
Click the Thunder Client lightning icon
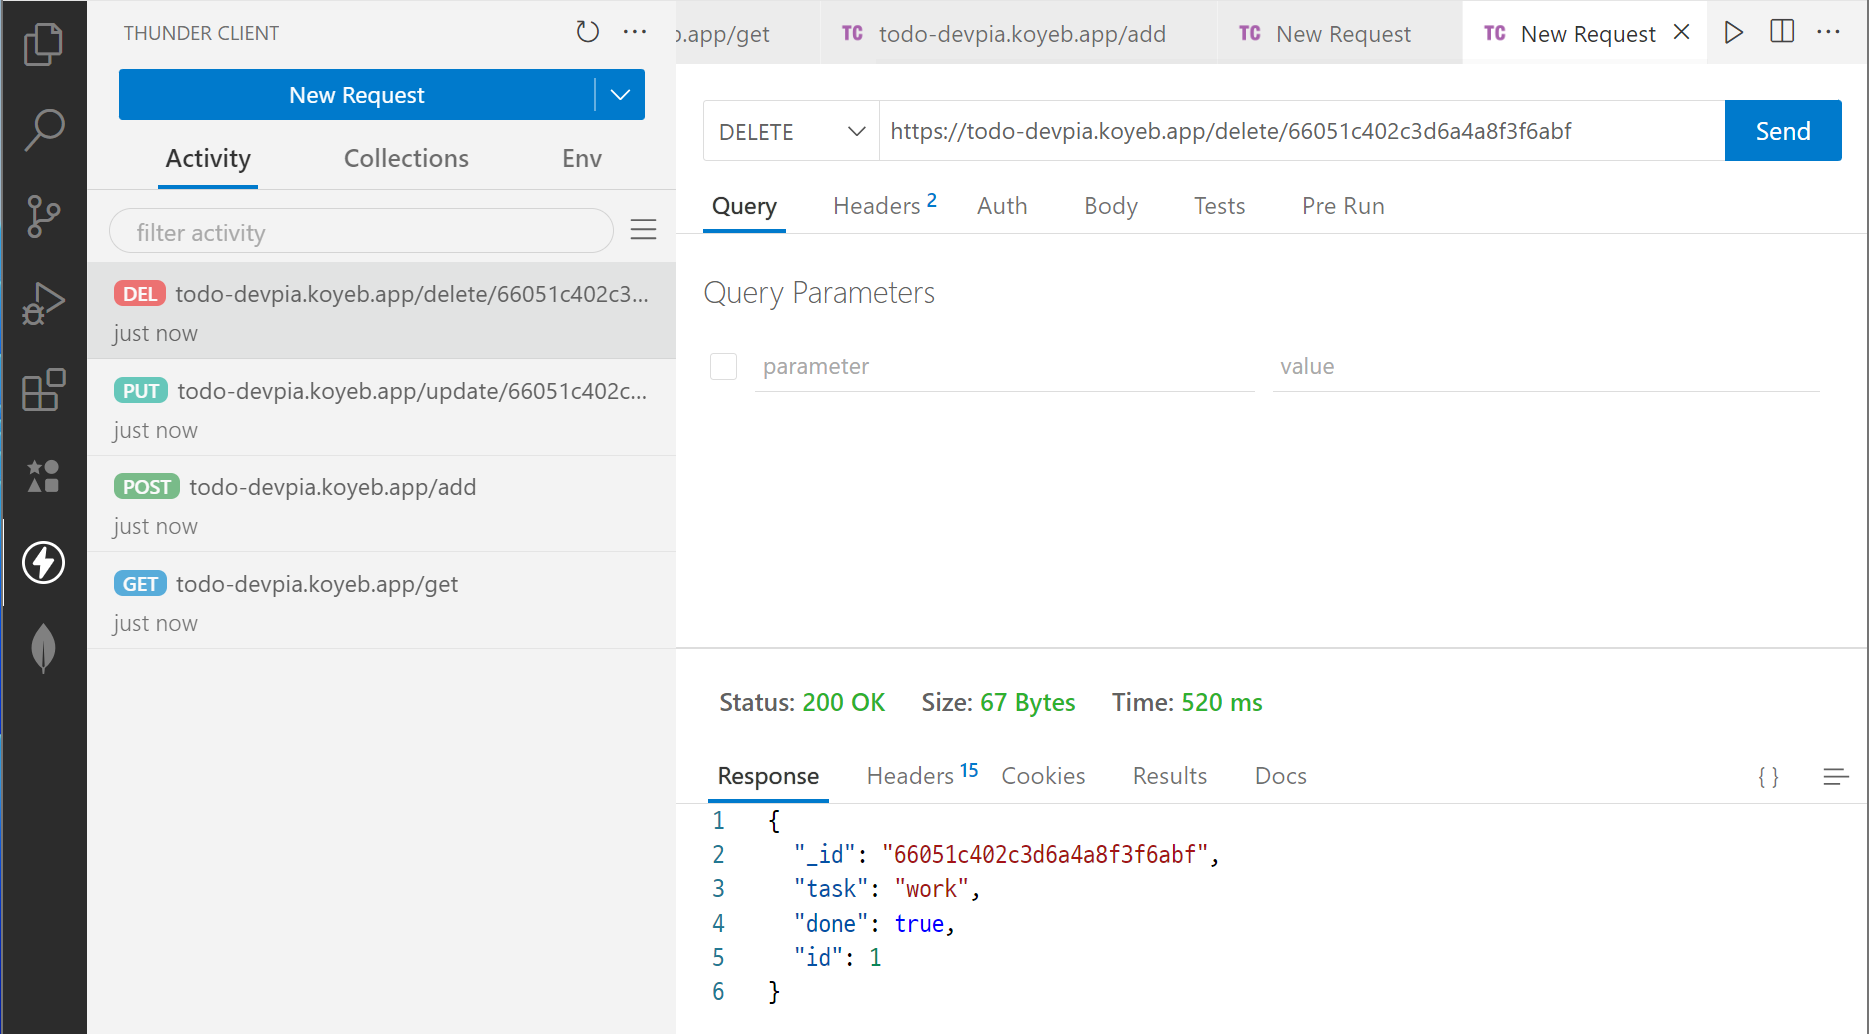pyautogui.click(x=43, y=562)
